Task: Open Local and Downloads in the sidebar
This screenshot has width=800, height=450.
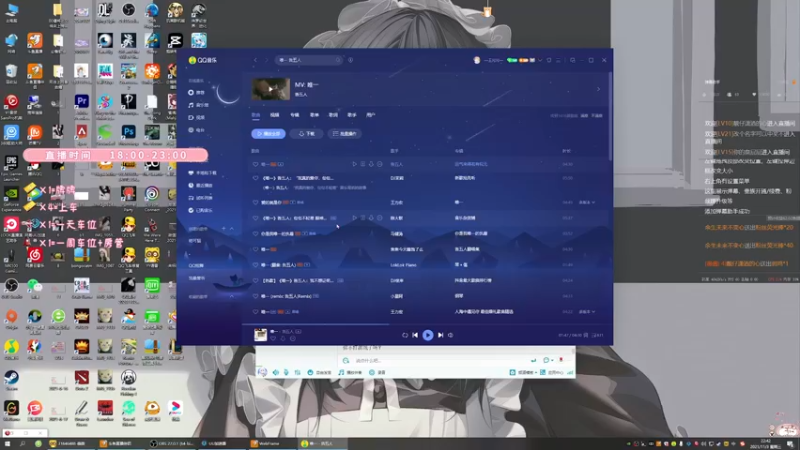Action: click(203, 173)
